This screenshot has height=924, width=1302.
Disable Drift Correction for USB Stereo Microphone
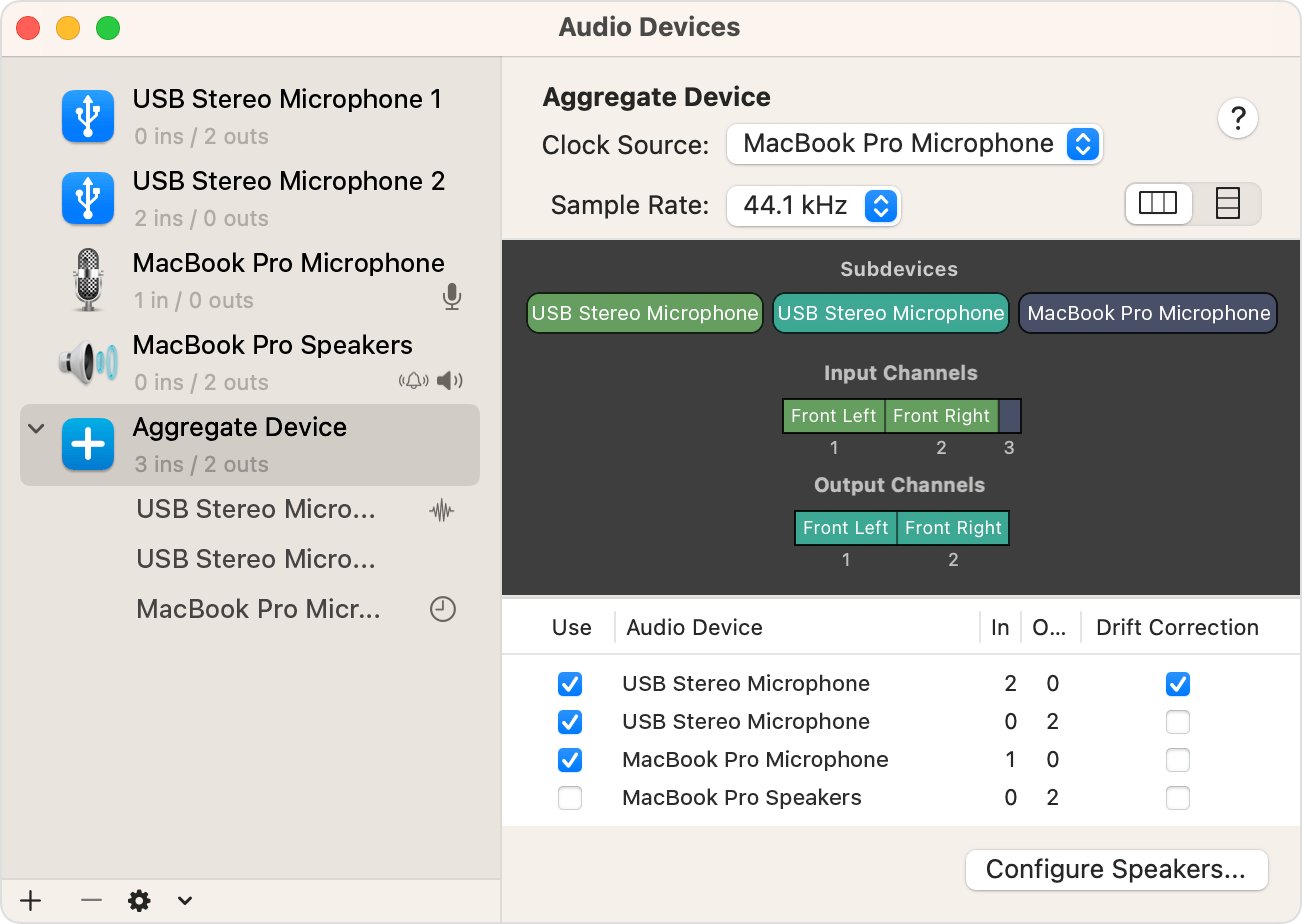[1177, 684]
